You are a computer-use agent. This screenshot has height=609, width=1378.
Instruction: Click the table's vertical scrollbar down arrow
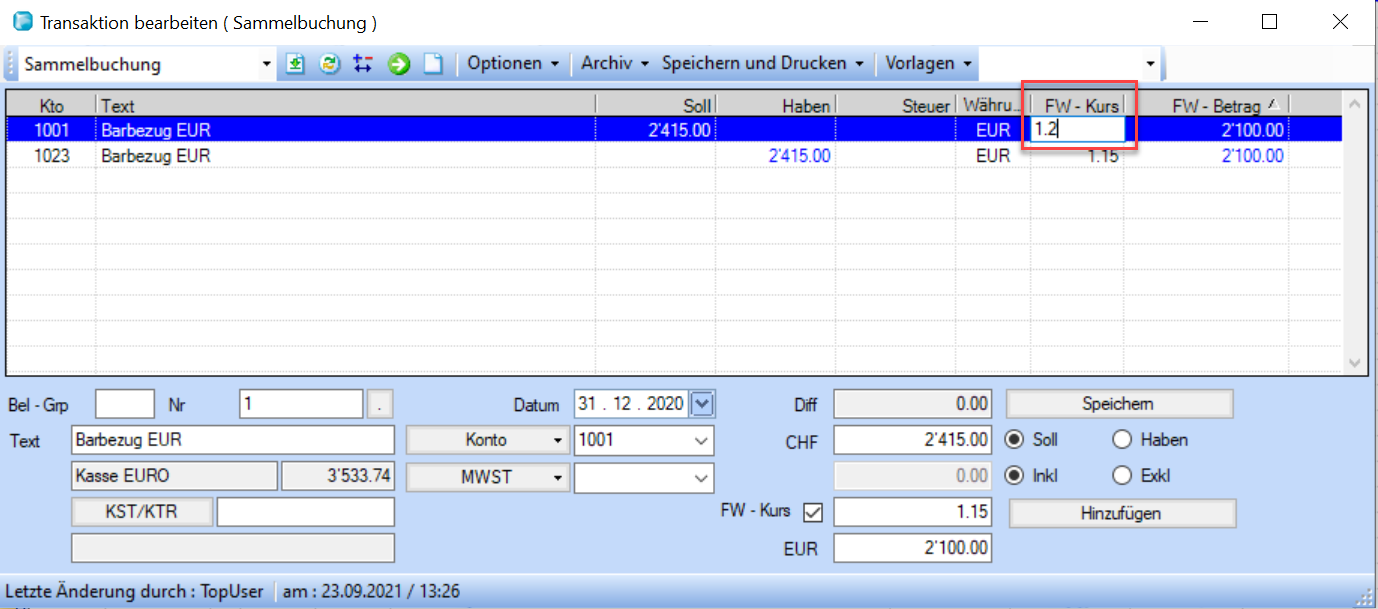click(1355, 363)
